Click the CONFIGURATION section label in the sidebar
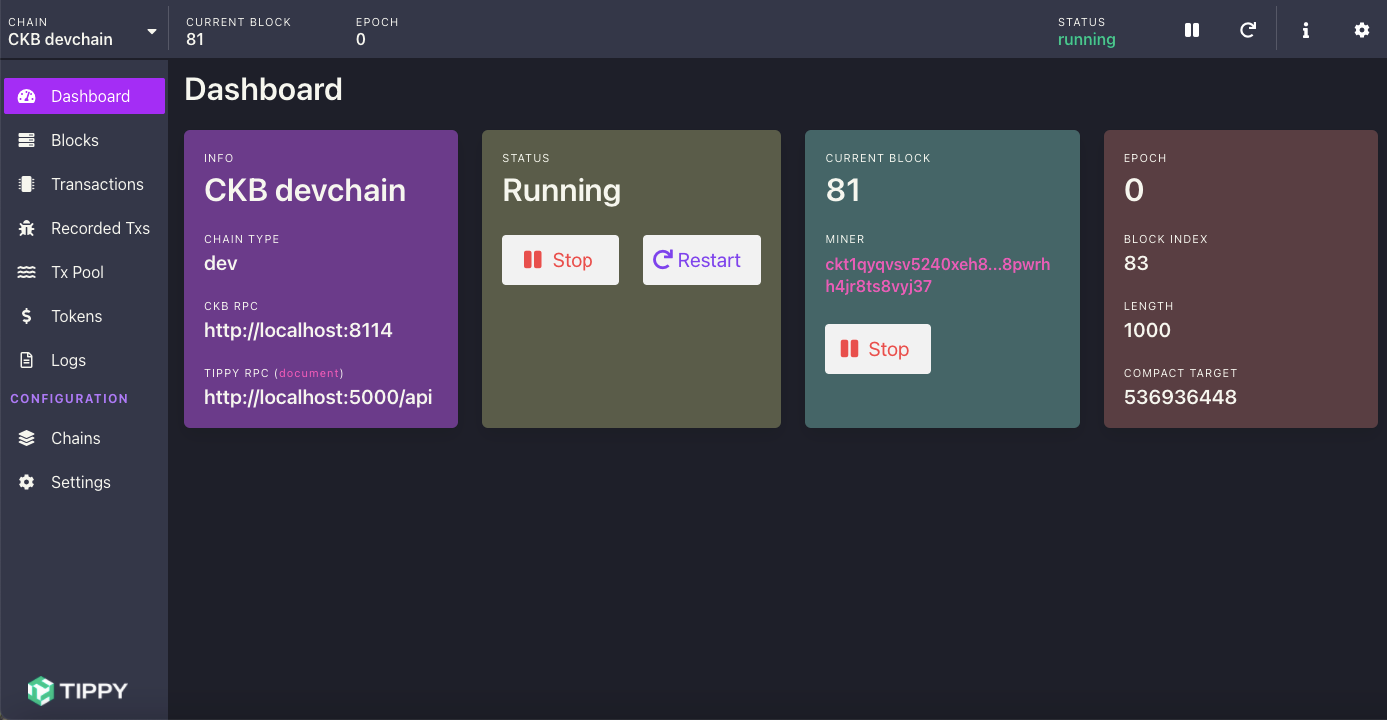Screen dimensions: 1387x720 click(69, 398)
